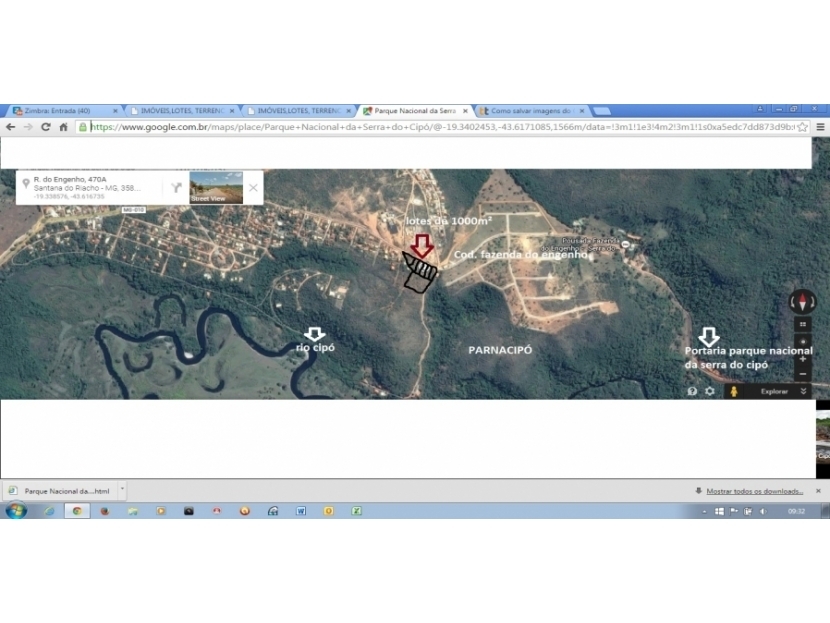Zoom out the map with minus button
The height and width of the screenshot is (623, 830).
[802, 373]
